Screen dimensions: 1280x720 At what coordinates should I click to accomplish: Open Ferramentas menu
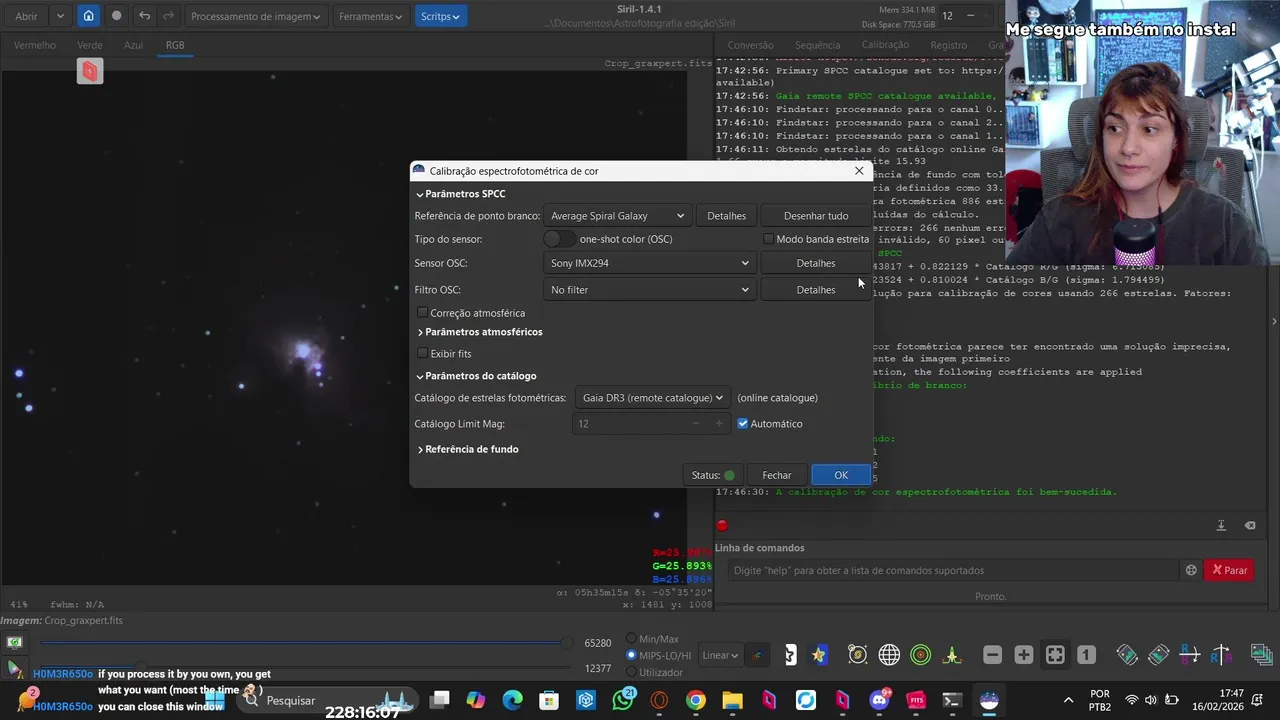pos(370,16)
